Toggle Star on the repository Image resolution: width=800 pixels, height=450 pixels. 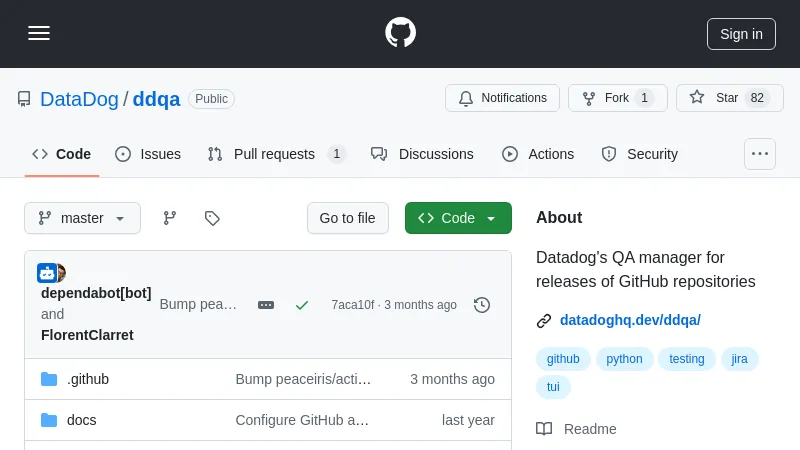point(729,98)
